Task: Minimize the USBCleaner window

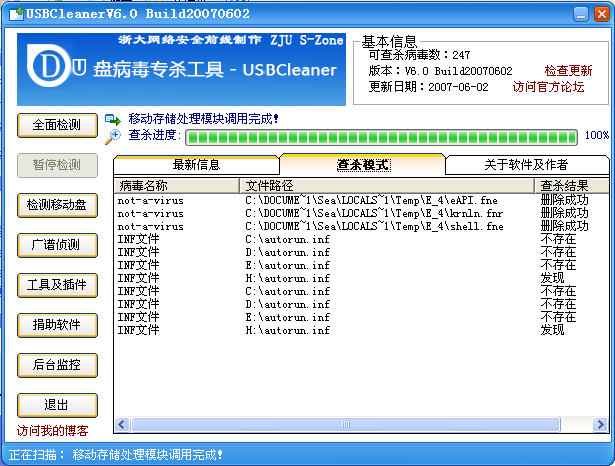Action: point(581,14)
